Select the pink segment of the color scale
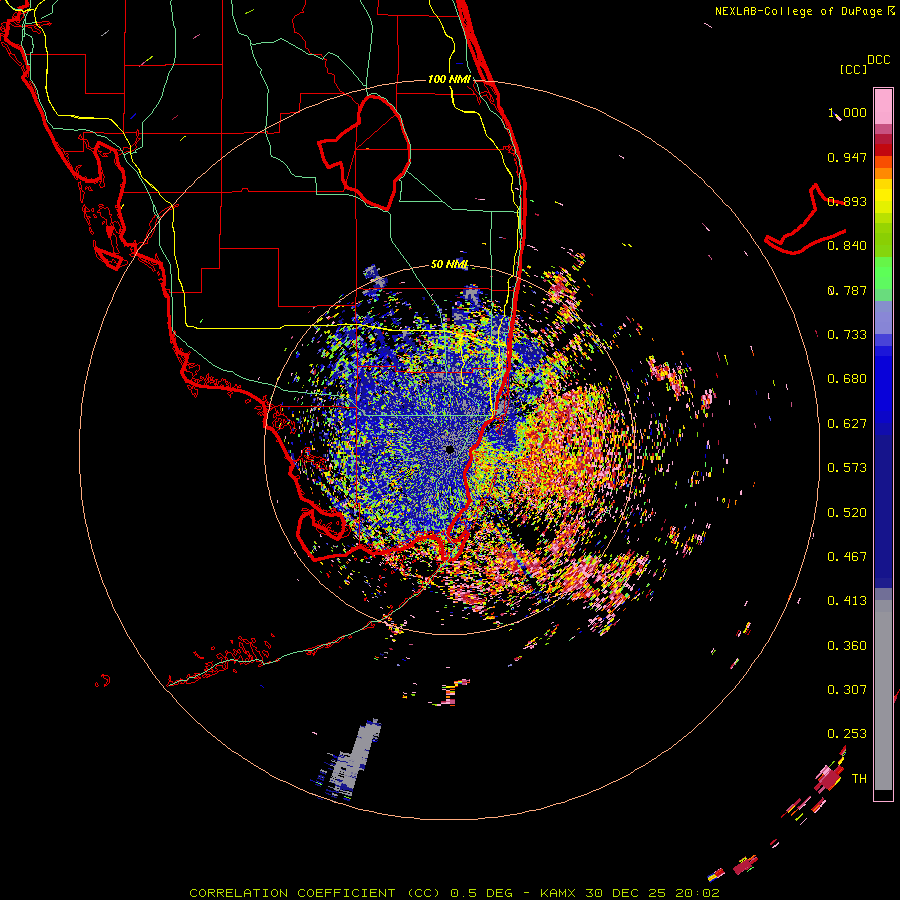This screenshot has width=900, height=900. click(x=883, y=107)
